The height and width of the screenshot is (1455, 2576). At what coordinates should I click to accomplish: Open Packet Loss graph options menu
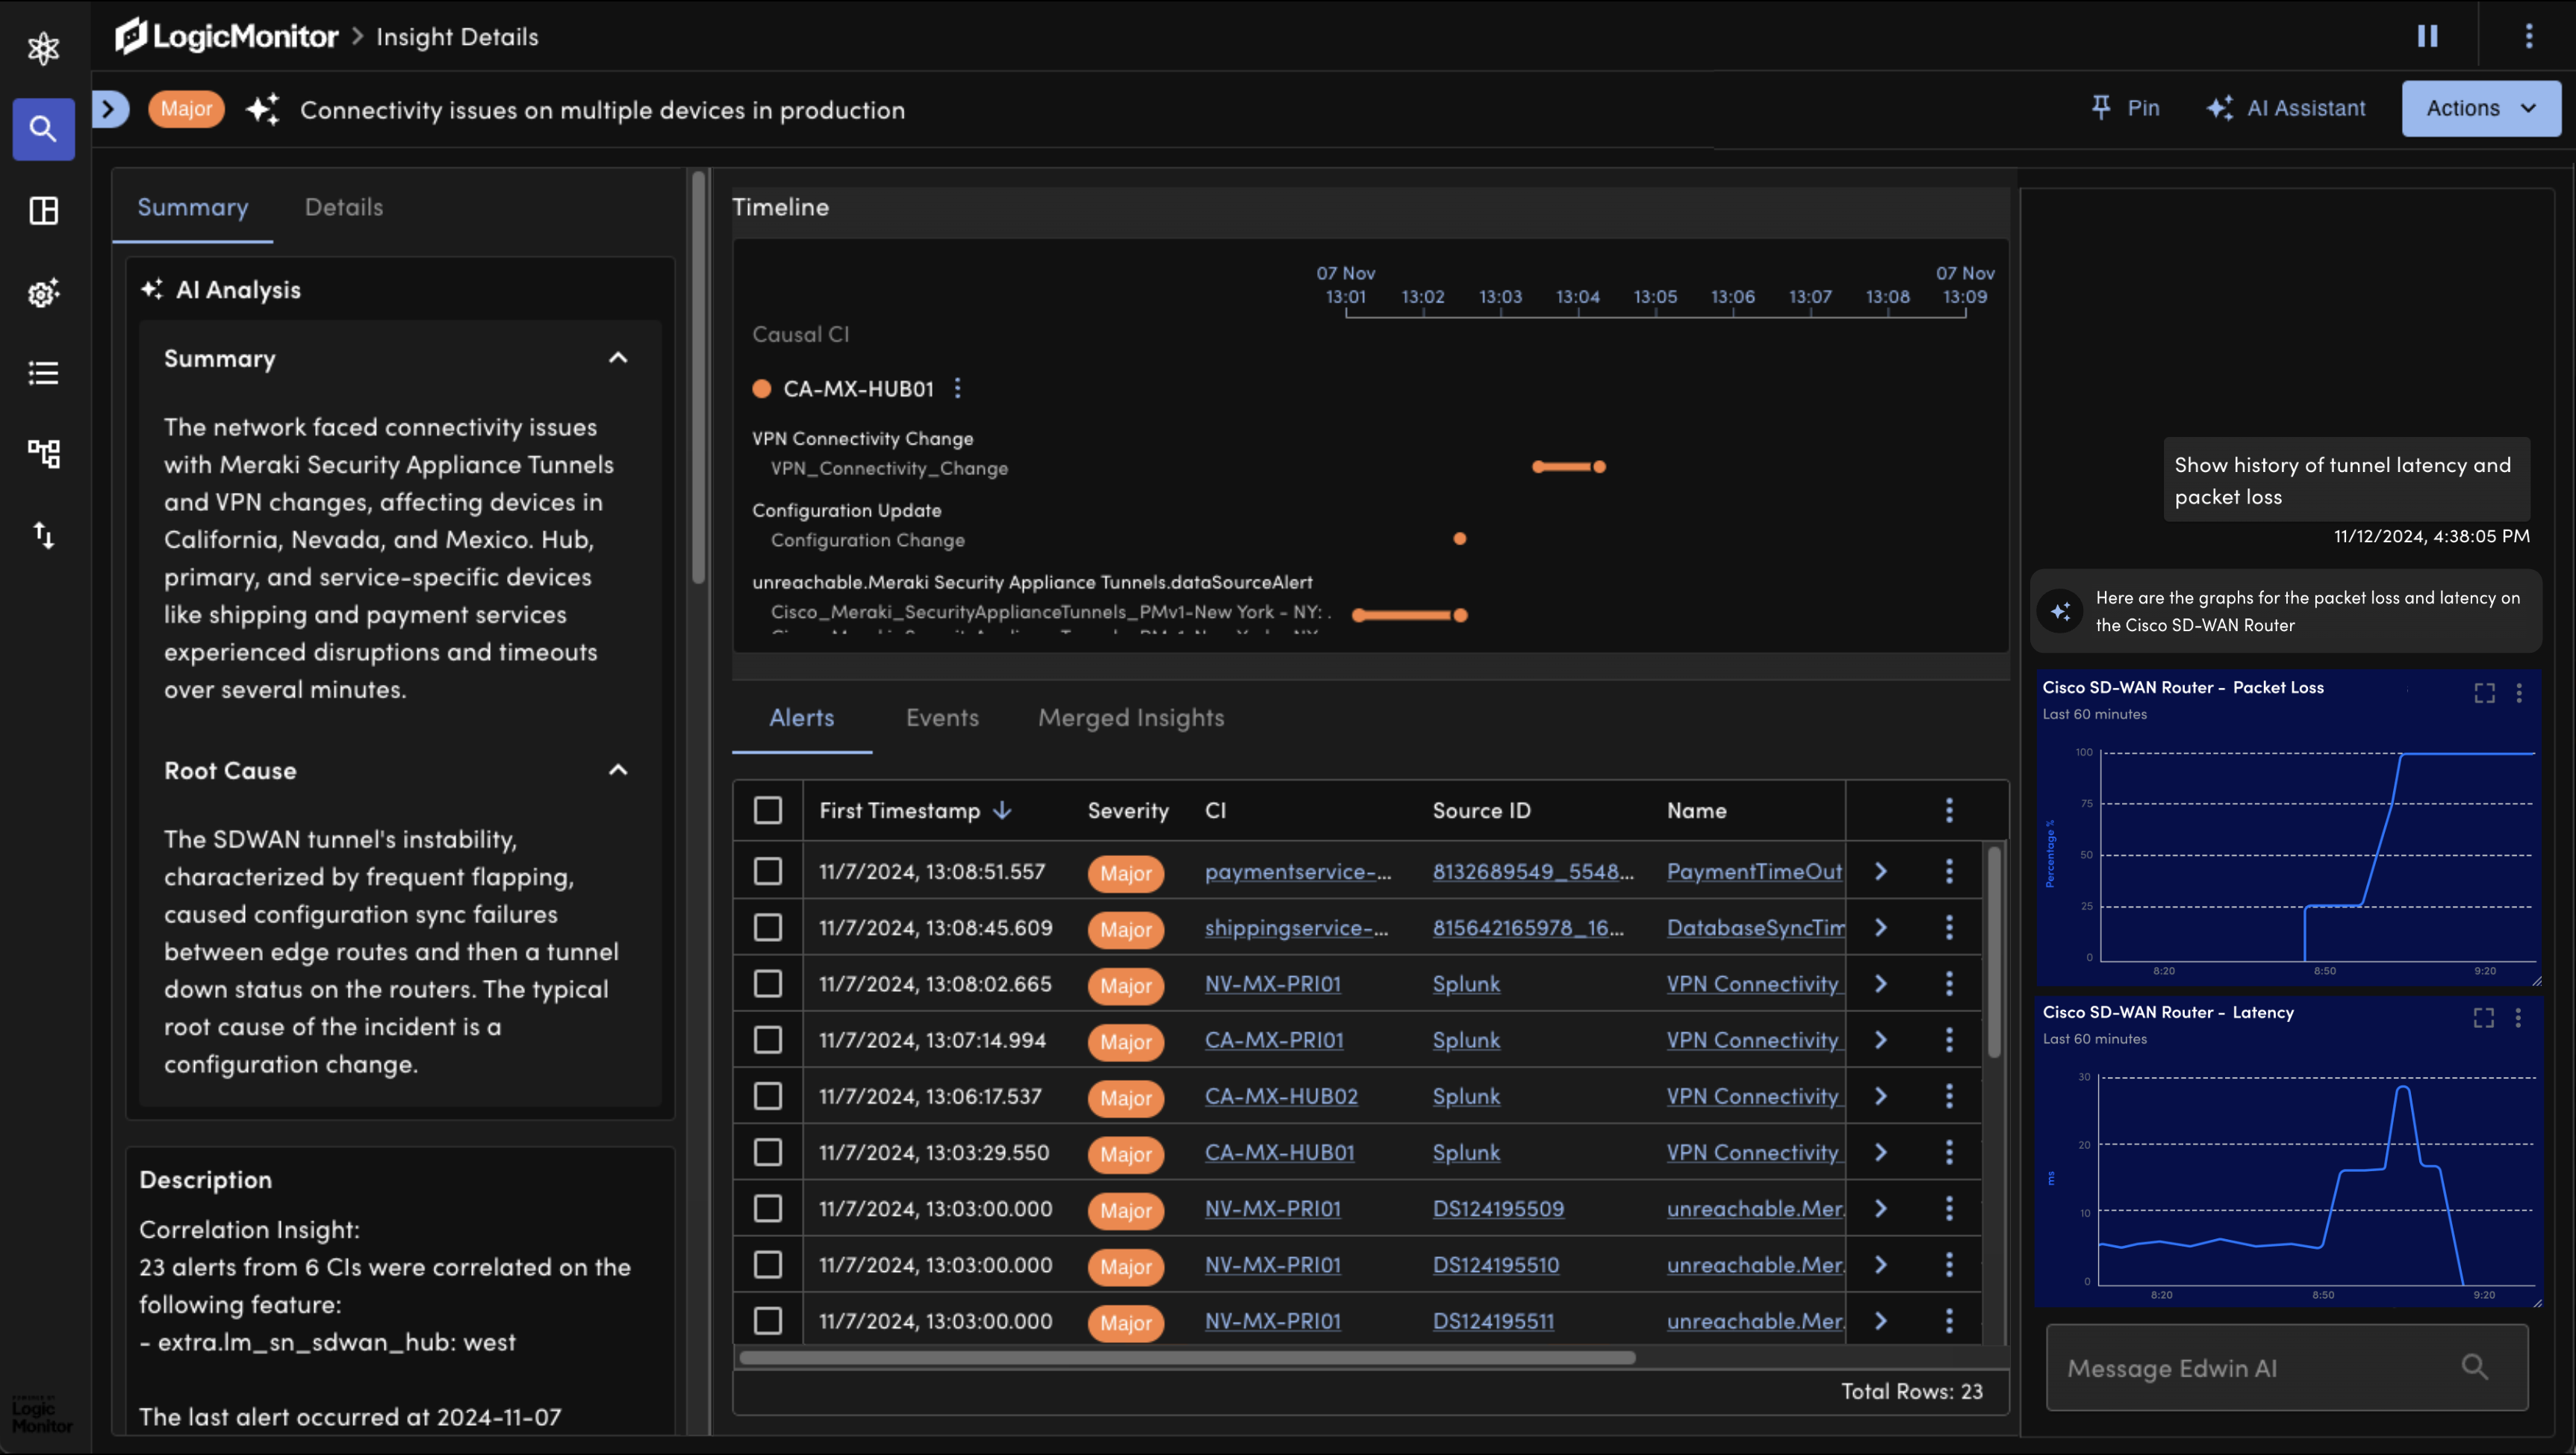2519,693
